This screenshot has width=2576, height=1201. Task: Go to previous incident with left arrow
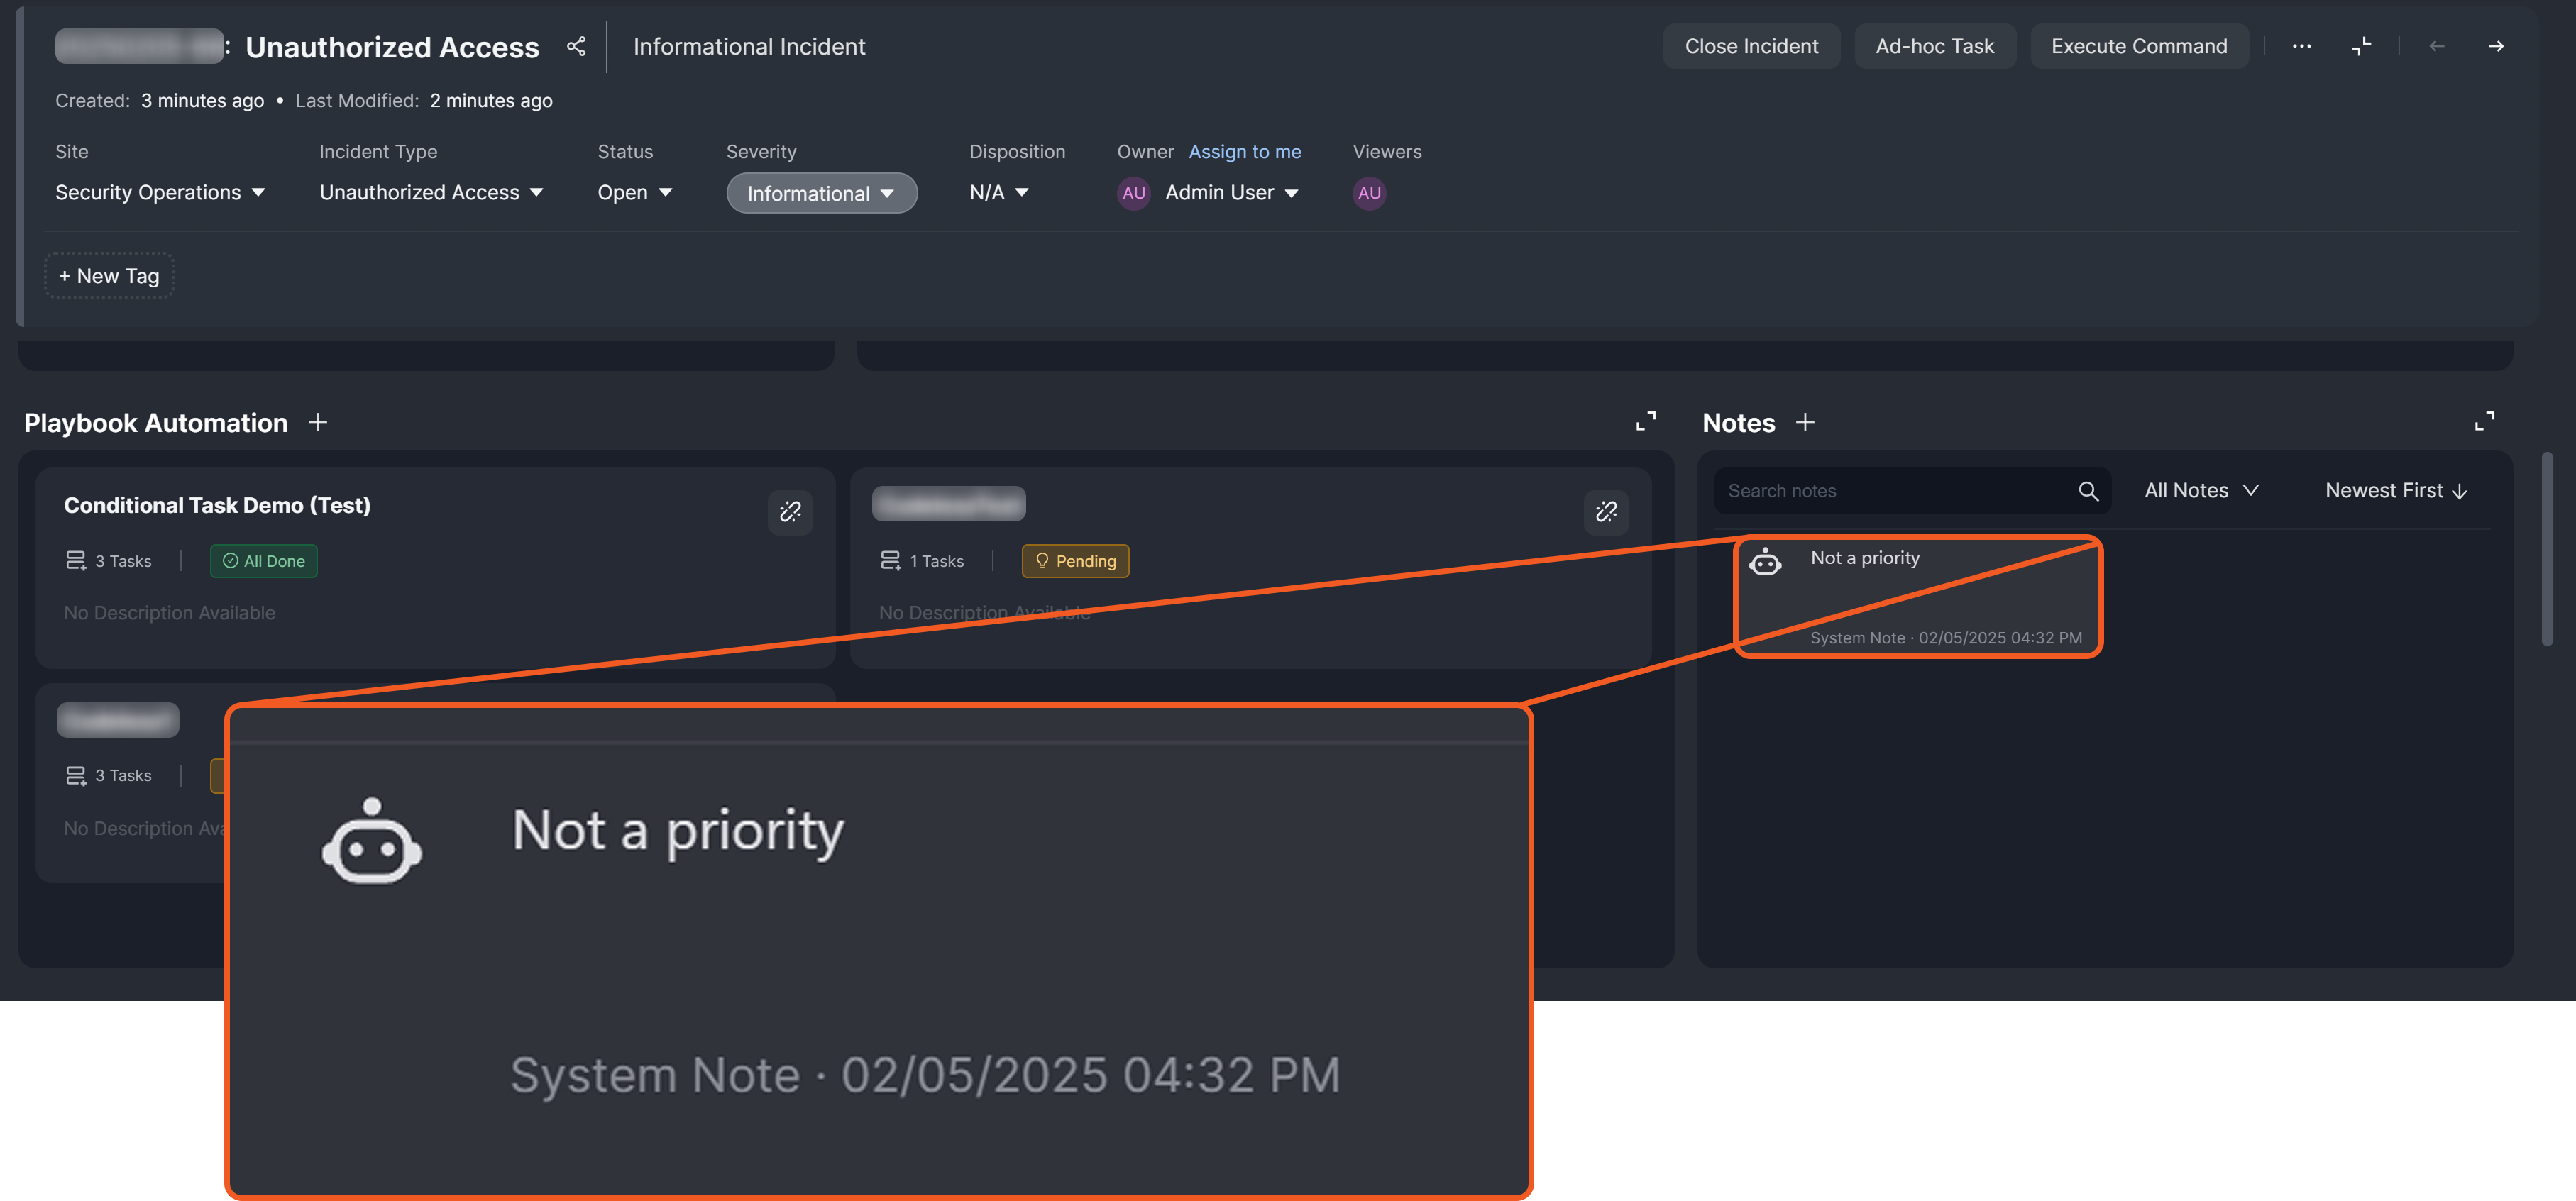tap(2437, 46)
